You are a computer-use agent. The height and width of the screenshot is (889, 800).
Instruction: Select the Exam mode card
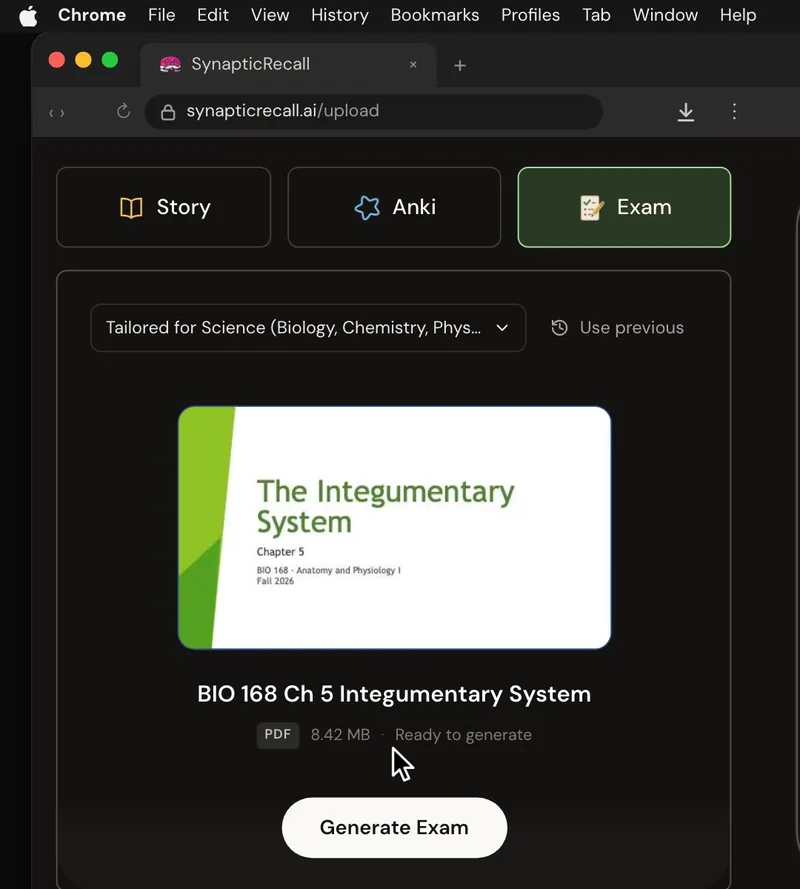pyautogui.click(x=624, y=207)
